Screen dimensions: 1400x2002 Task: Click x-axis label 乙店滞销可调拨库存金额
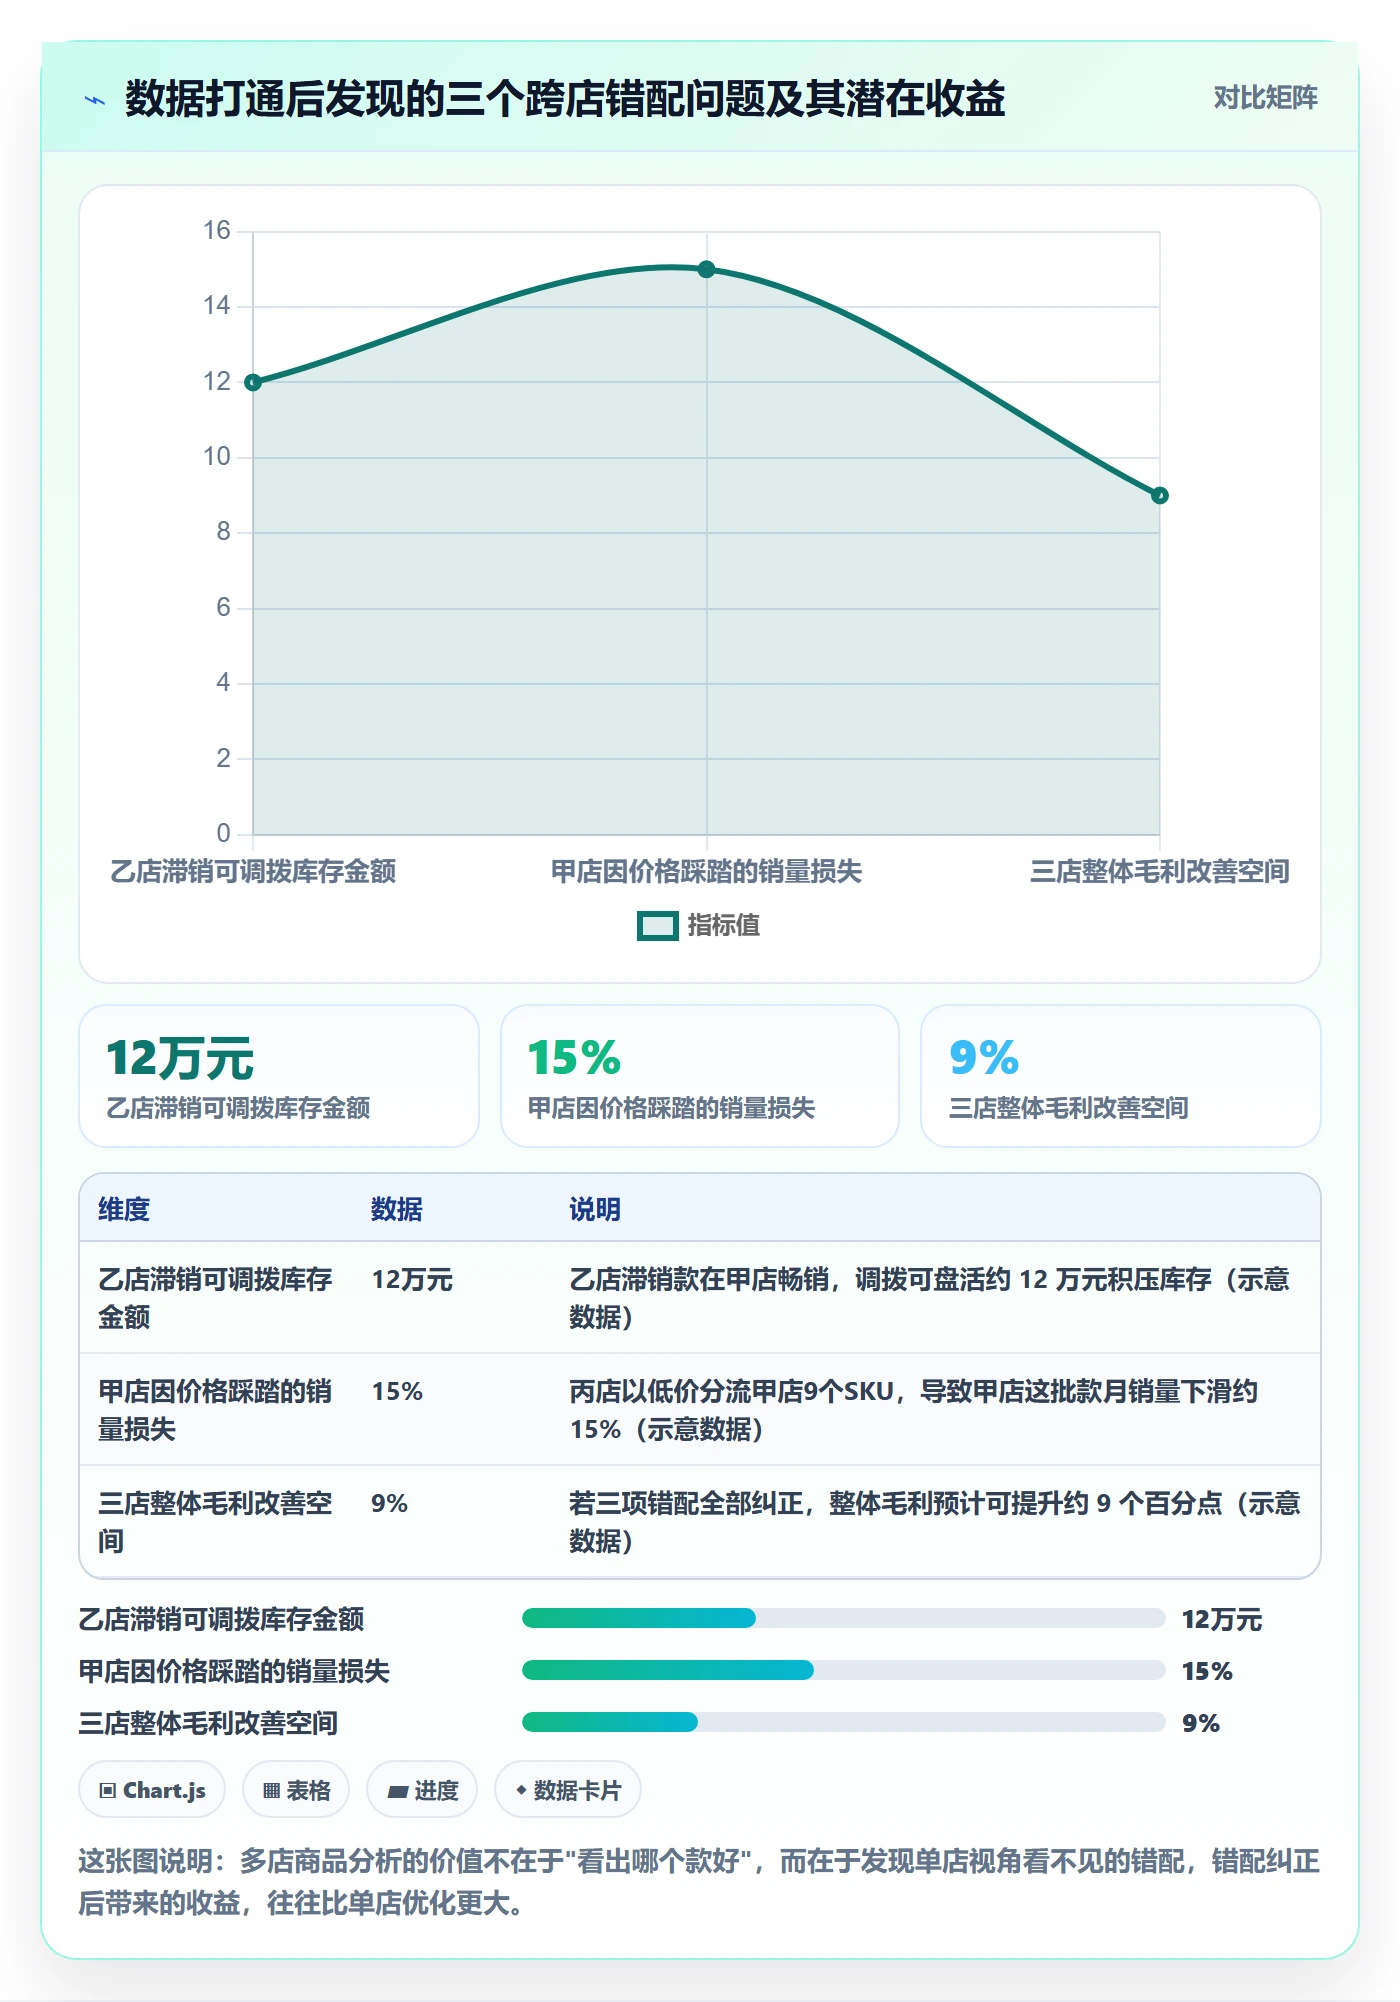[253, 872]
